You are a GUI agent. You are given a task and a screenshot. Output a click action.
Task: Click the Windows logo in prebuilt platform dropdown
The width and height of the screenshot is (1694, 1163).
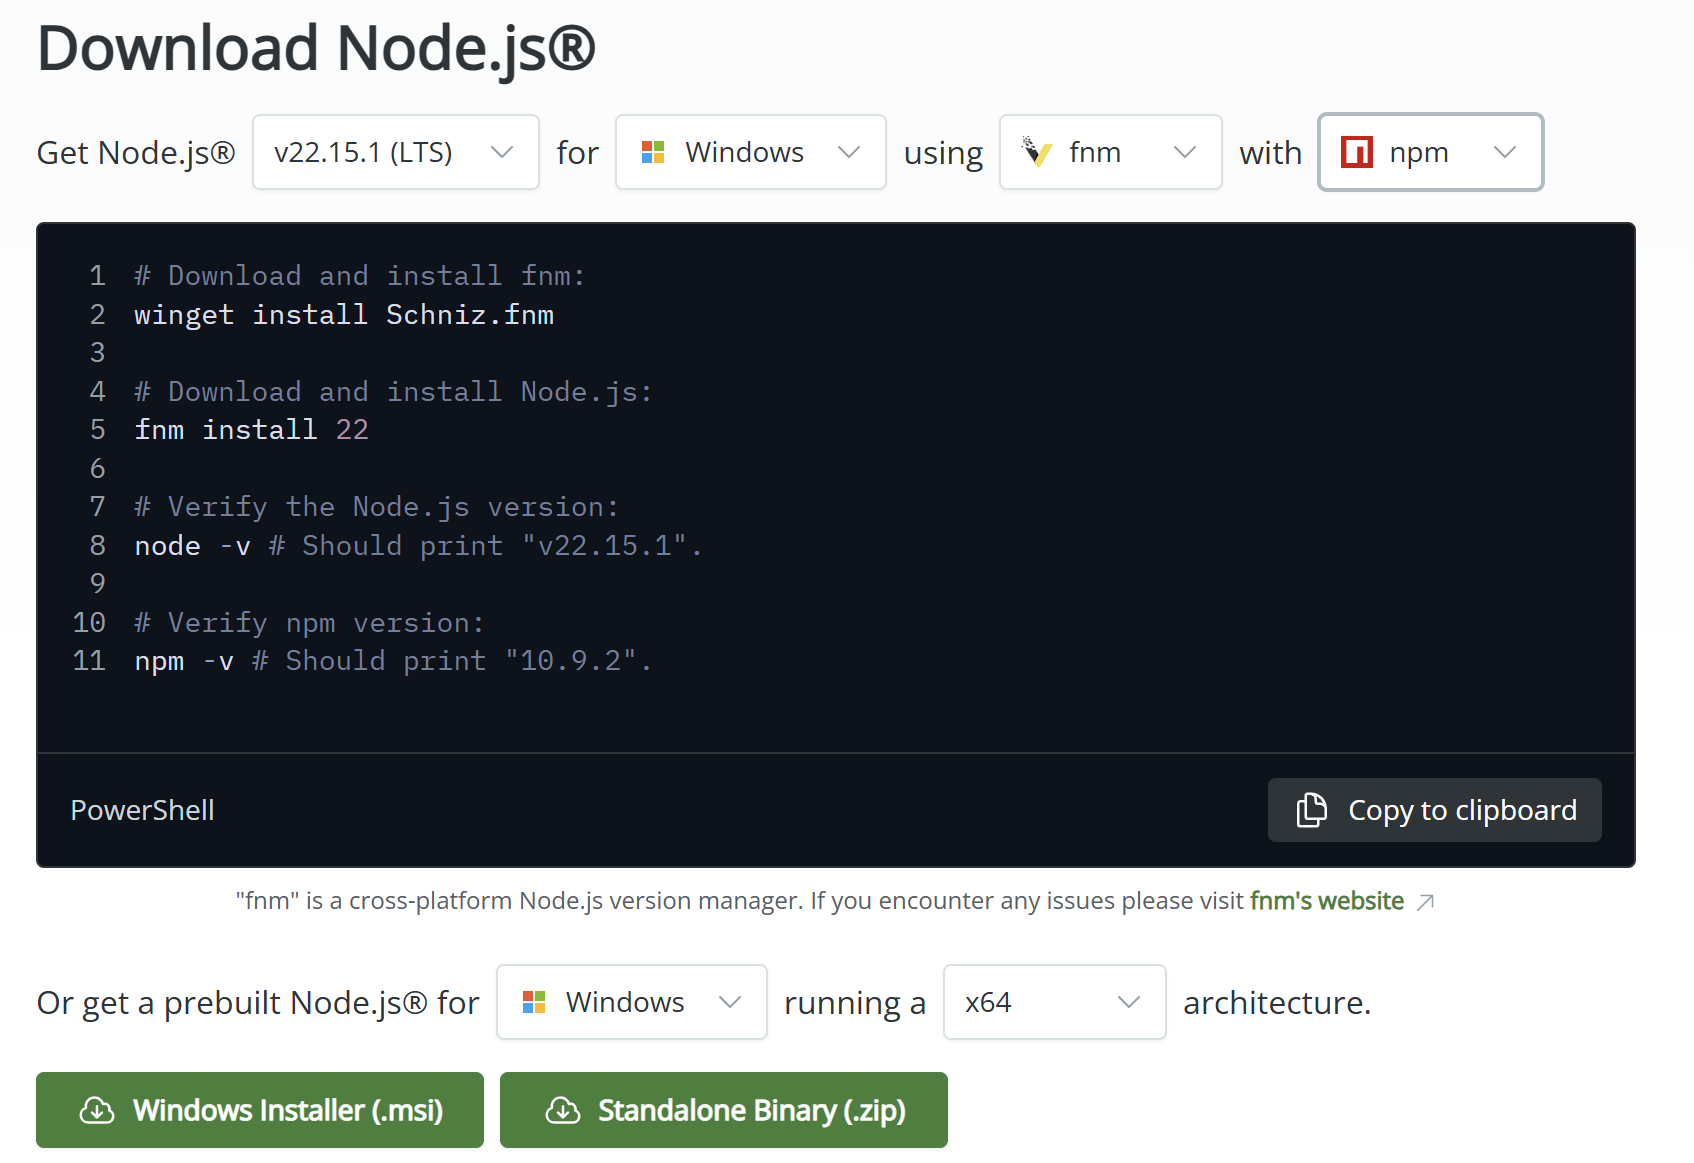coord(534,1002)
